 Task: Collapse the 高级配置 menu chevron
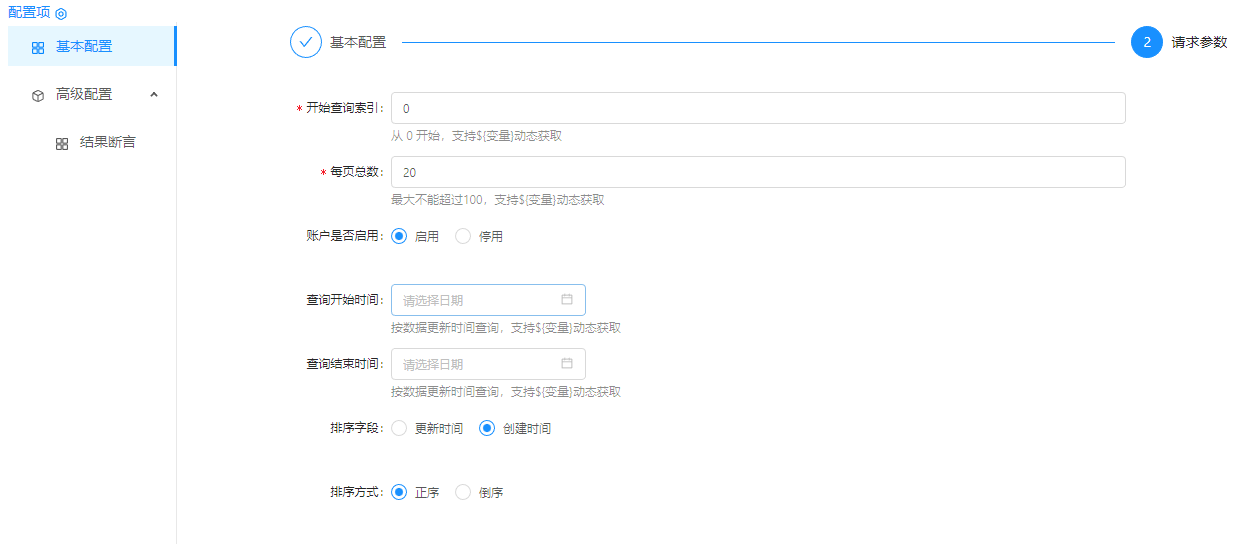(x=154, y=94)
